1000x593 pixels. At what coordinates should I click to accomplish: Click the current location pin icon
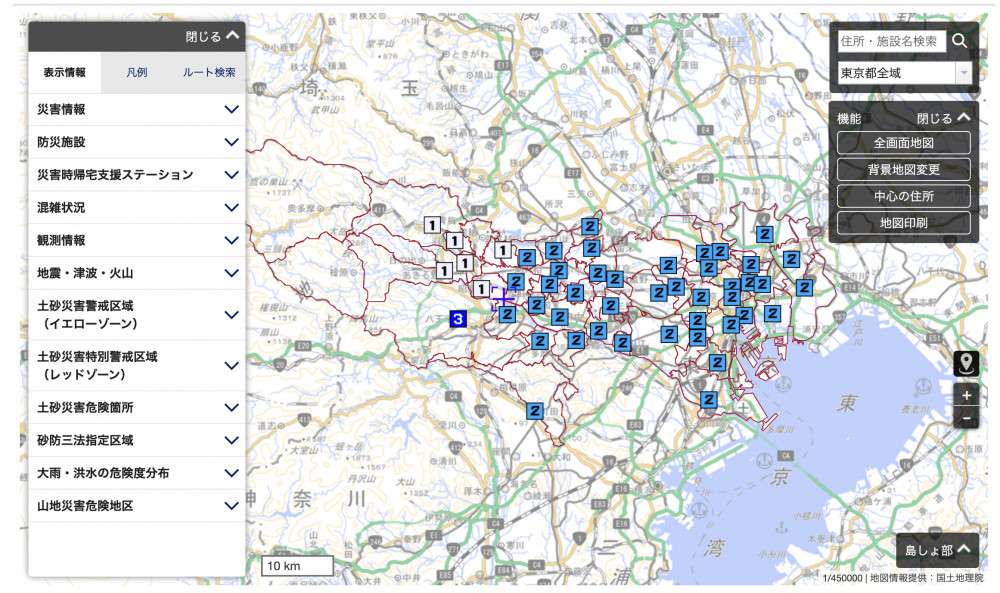click(x=966, y=364)
